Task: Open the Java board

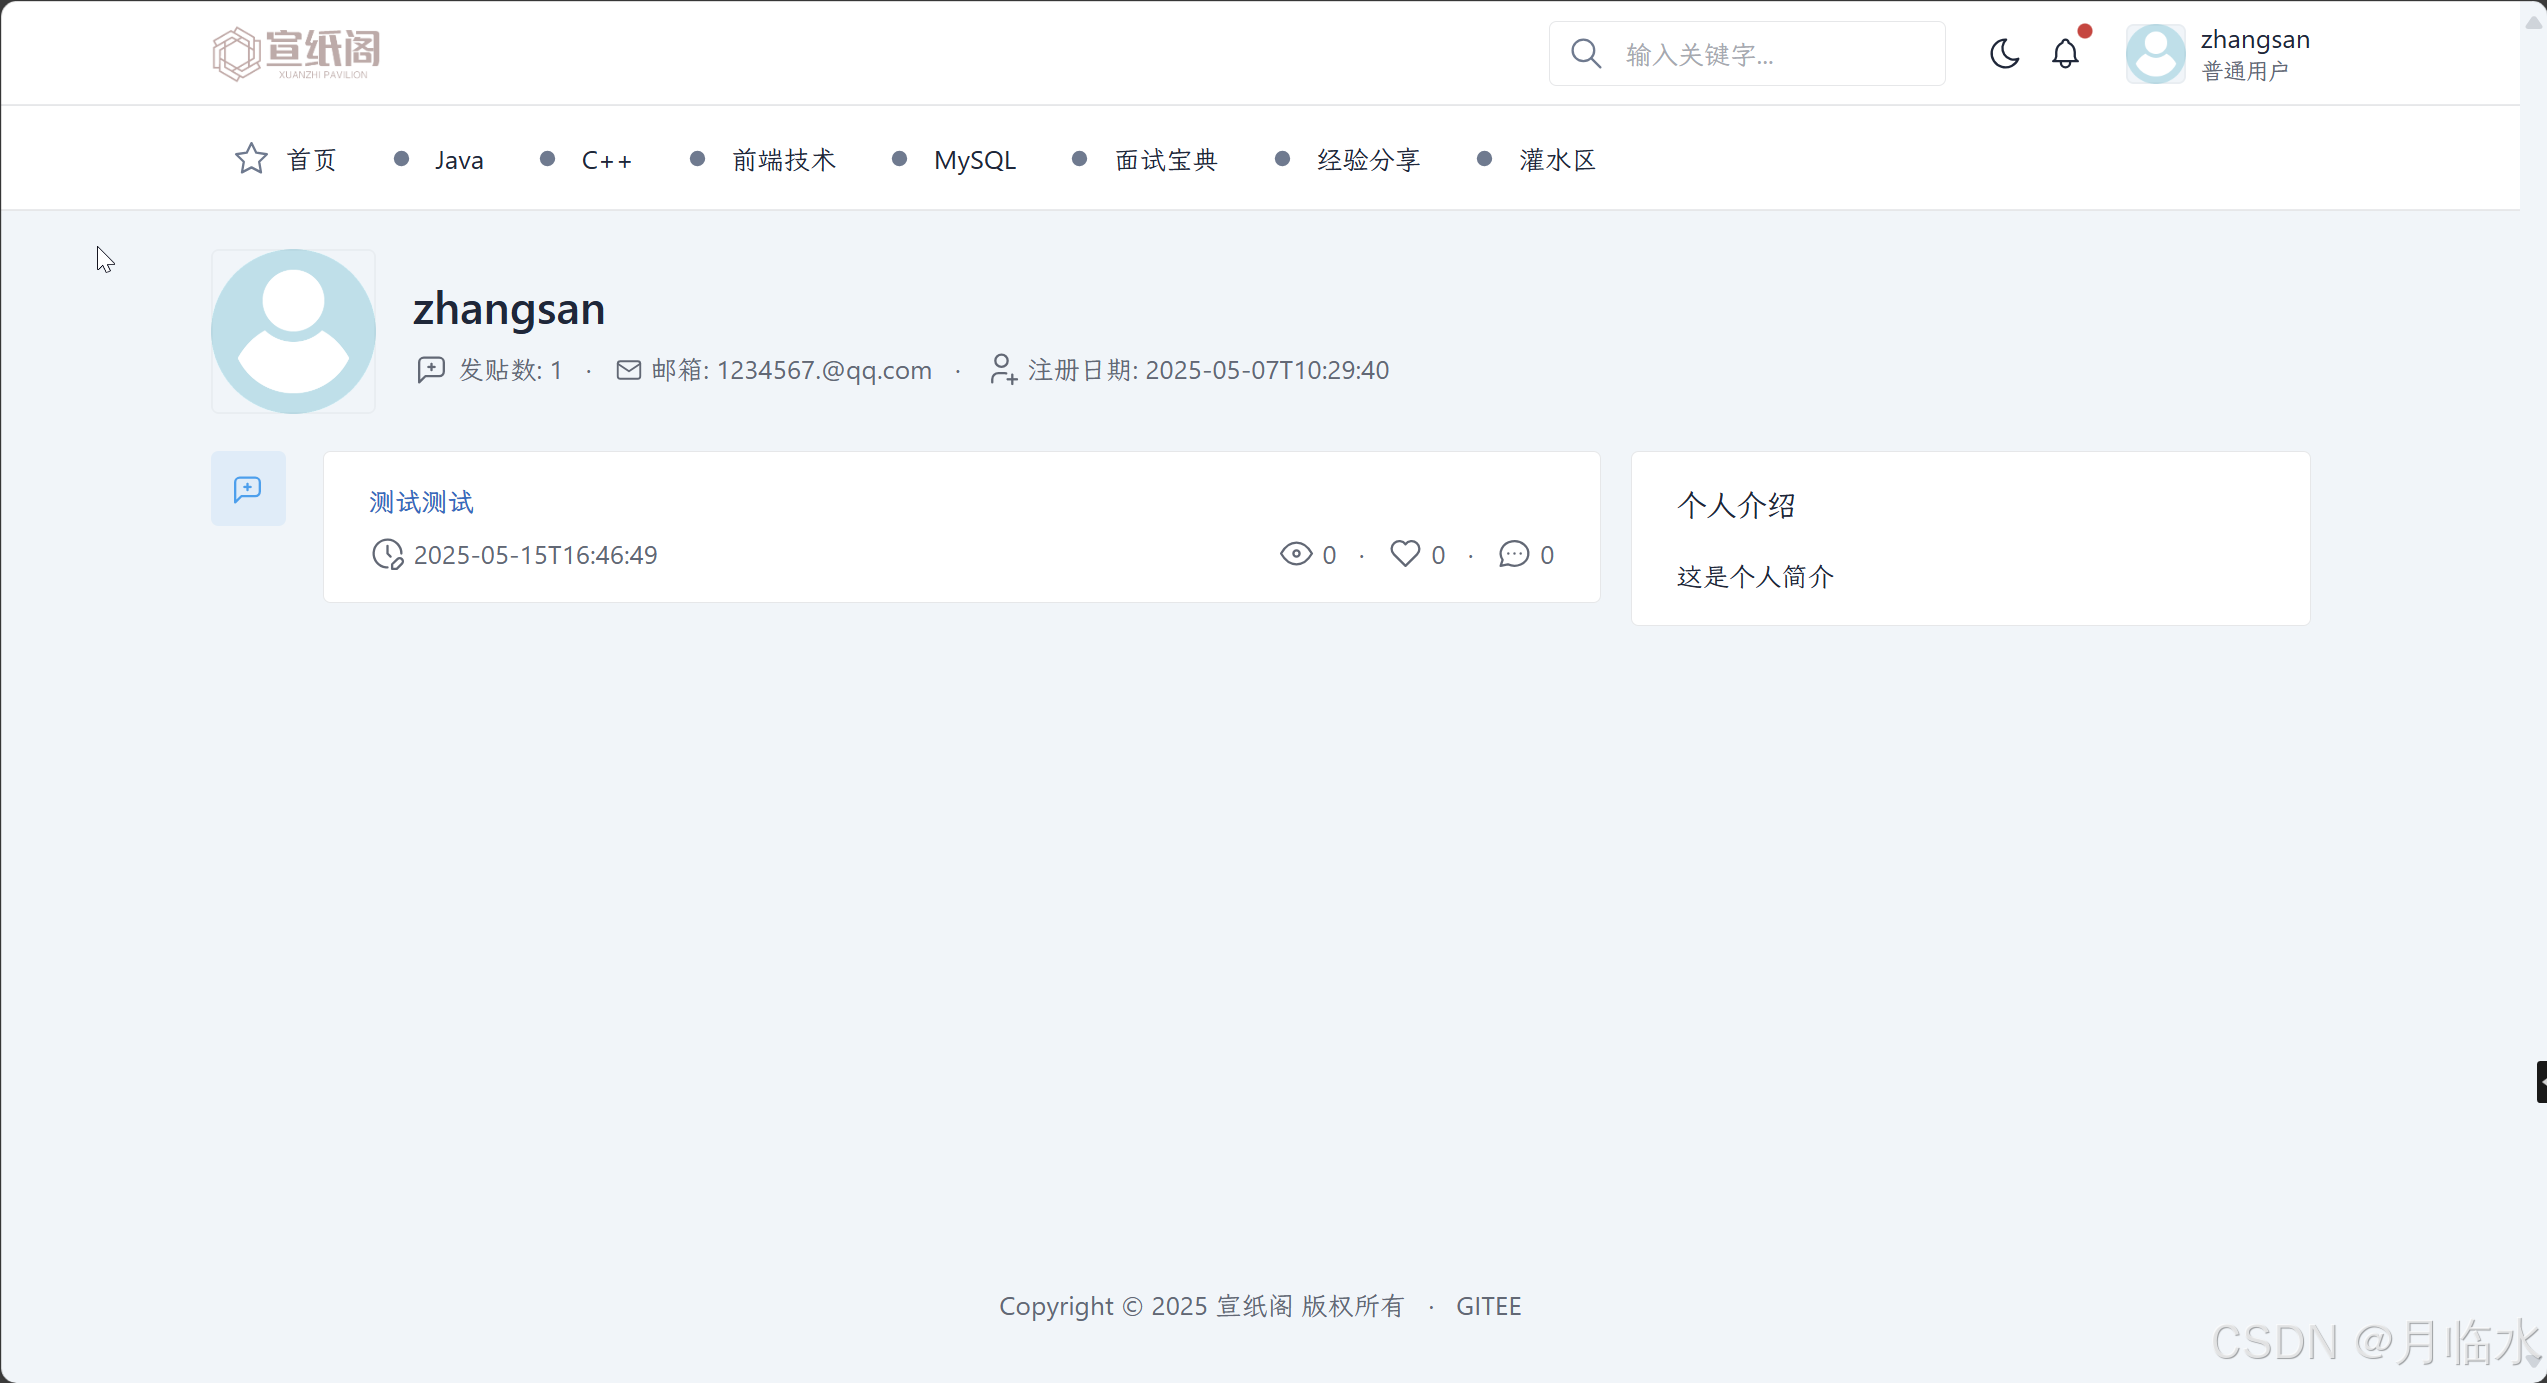Action: pyautogui.click(x=459, y=160)
